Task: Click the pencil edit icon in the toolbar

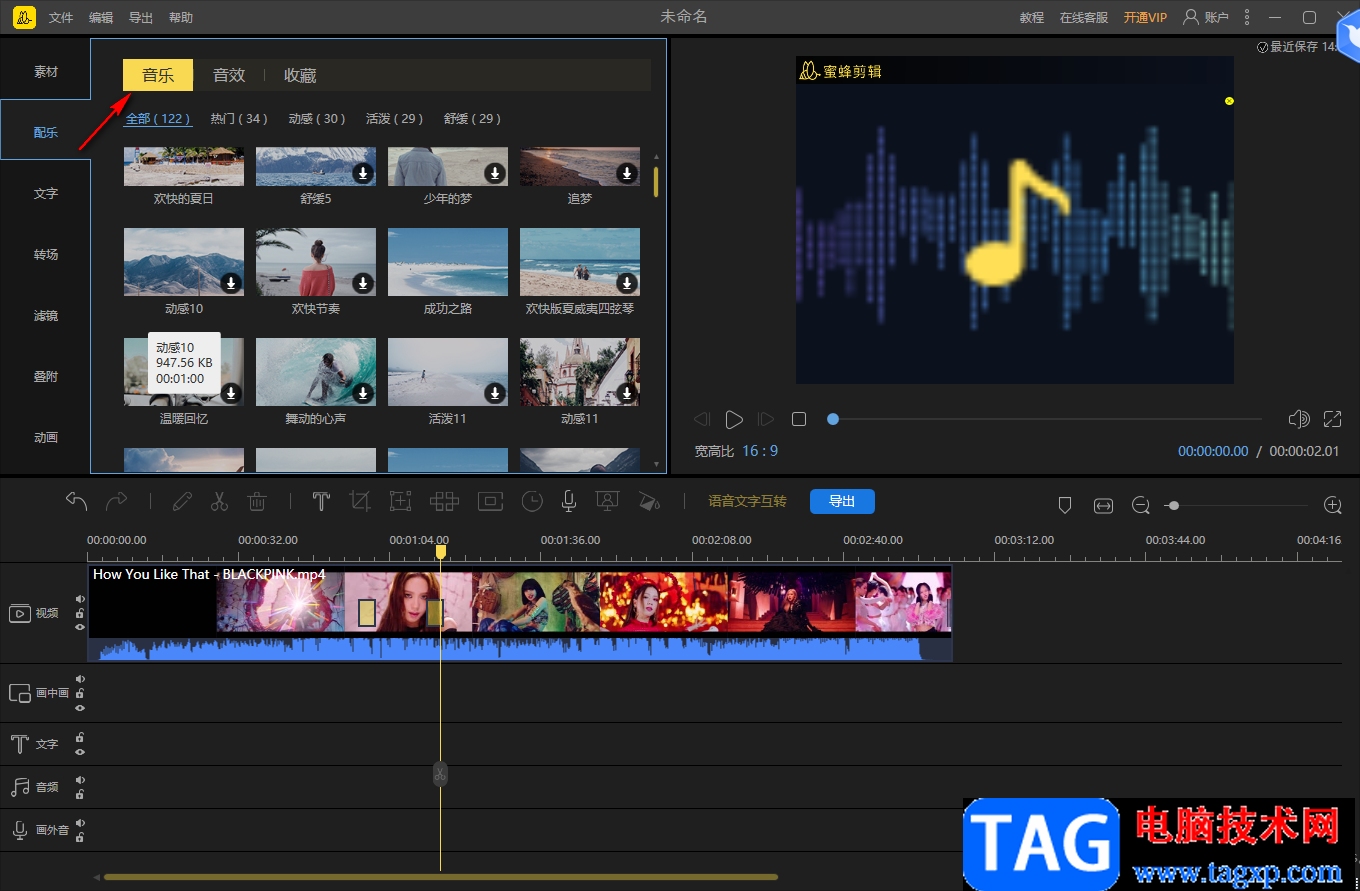Action: 181,501
